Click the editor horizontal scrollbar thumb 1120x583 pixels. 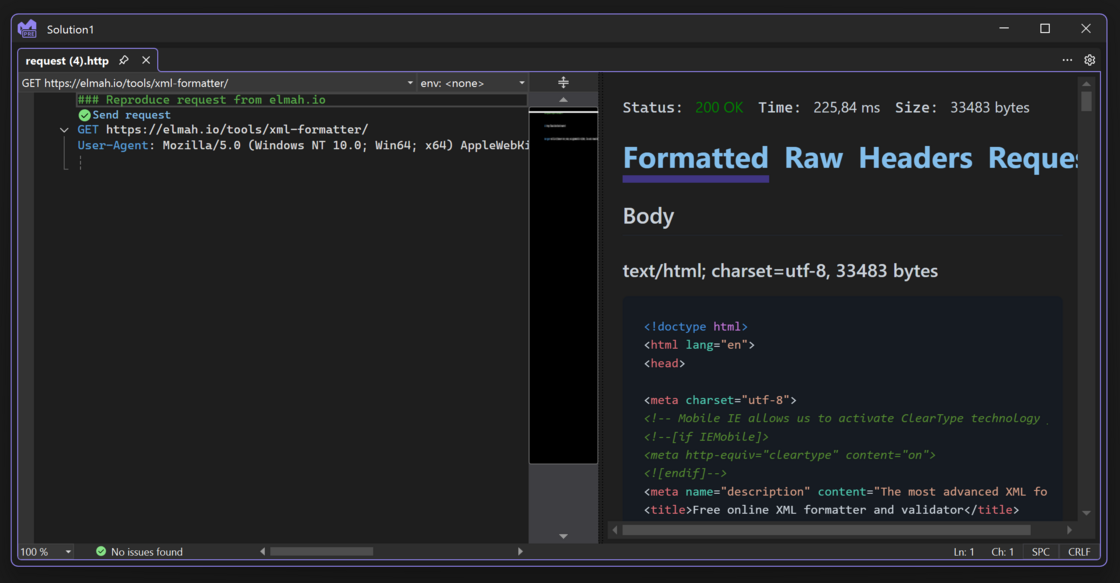coord(321,551)
